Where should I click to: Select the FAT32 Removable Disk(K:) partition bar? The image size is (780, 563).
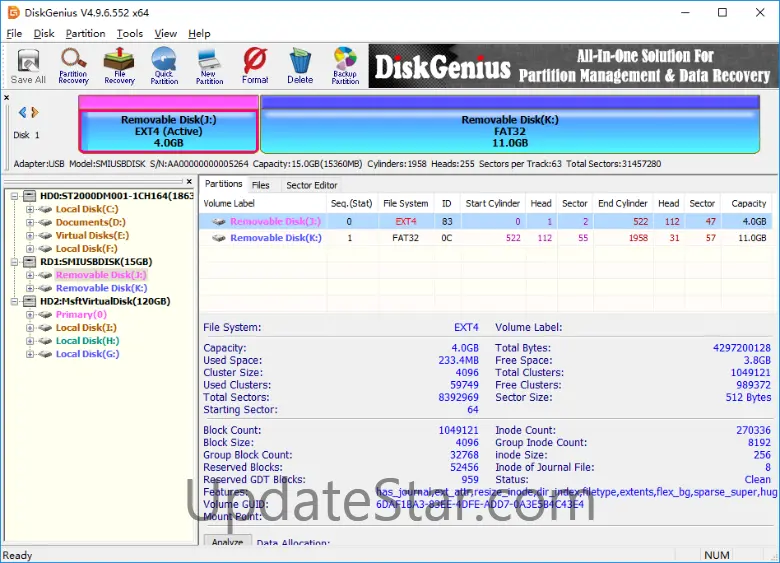click(509, 131)
